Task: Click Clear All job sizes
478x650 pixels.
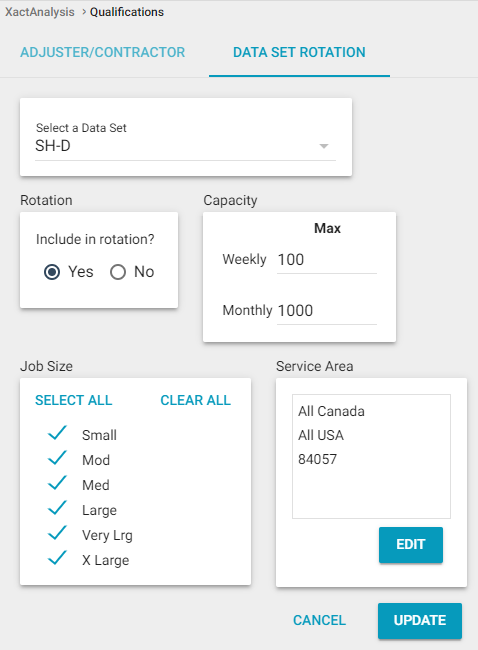Action: (x=196, y=400)
